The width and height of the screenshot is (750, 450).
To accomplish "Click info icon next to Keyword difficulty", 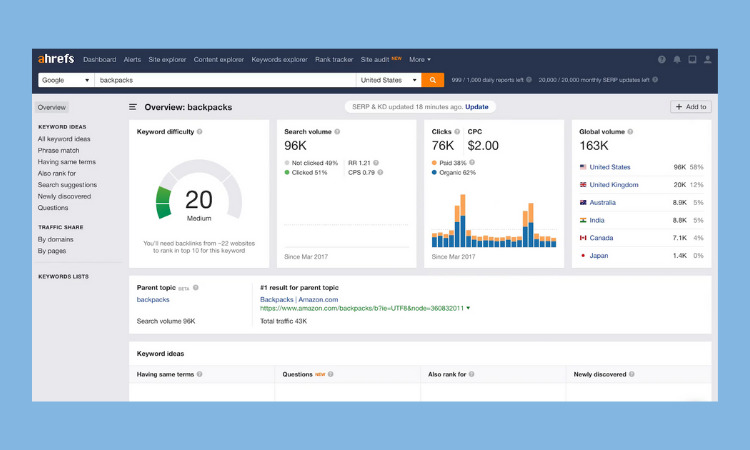I will (199, 132).
